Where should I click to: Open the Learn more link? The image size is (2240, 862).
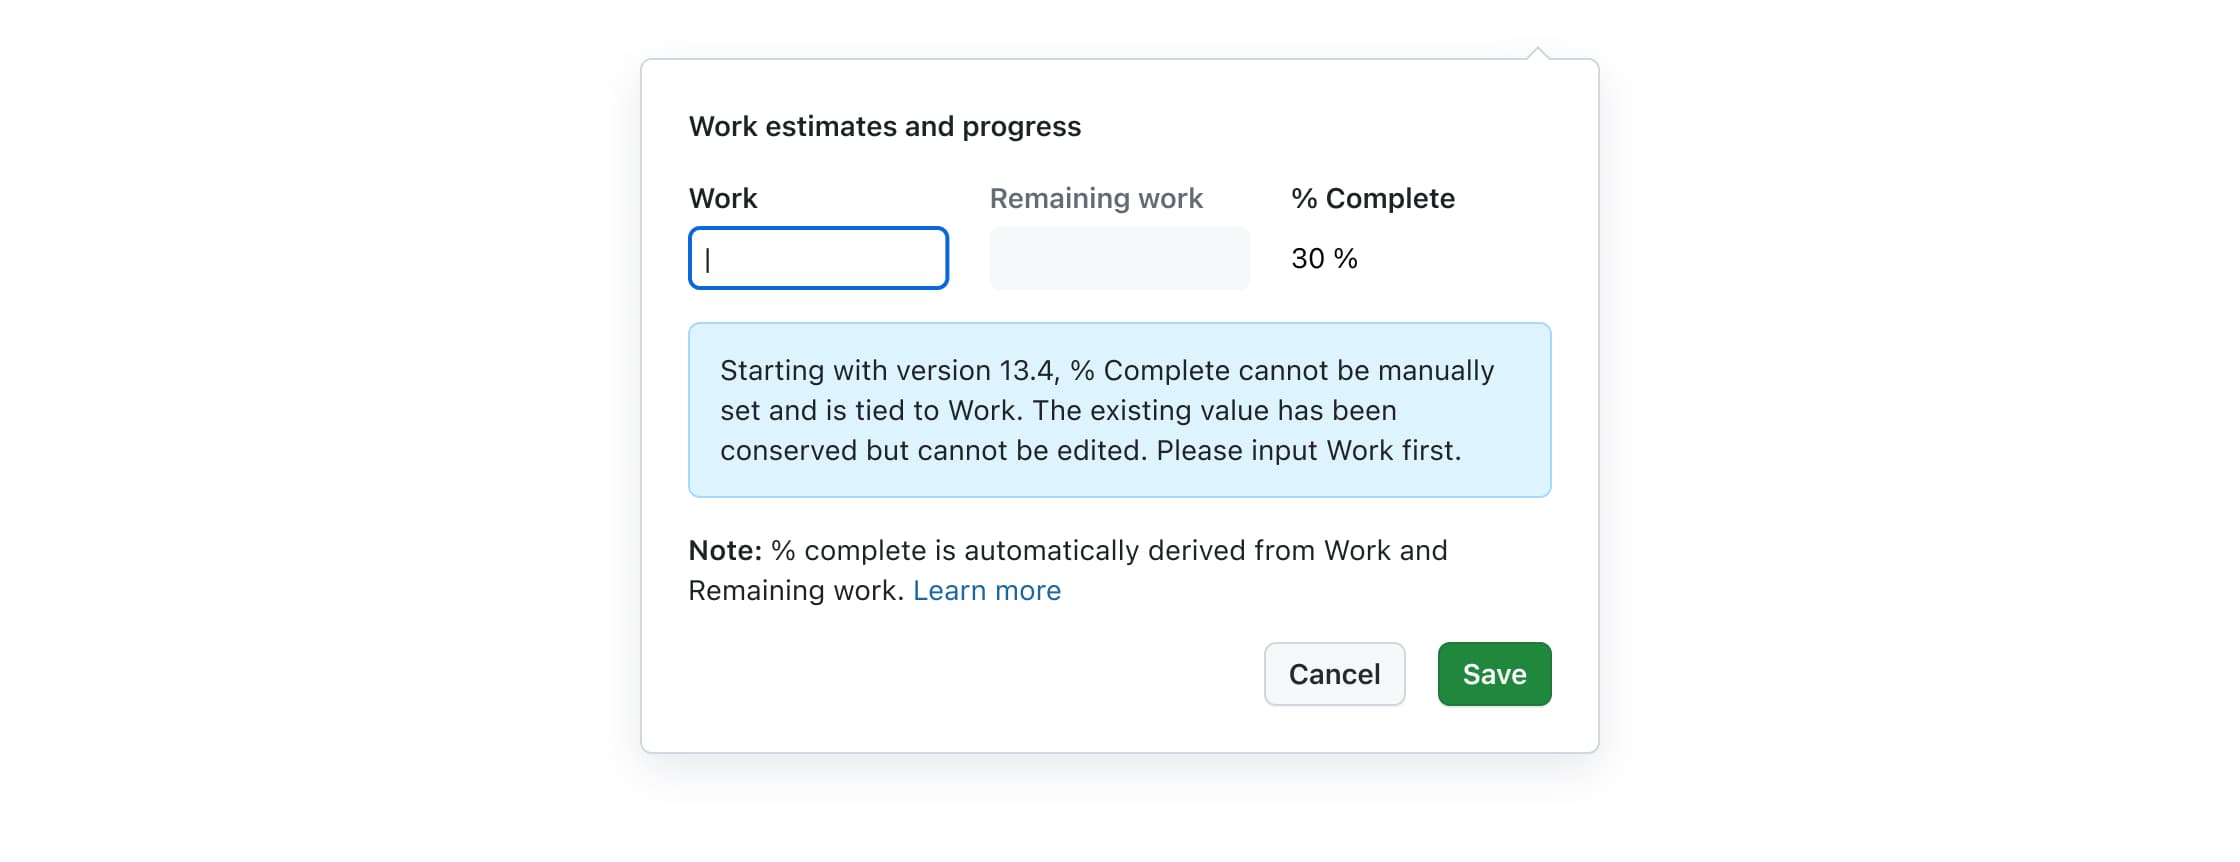click(986, 591)
